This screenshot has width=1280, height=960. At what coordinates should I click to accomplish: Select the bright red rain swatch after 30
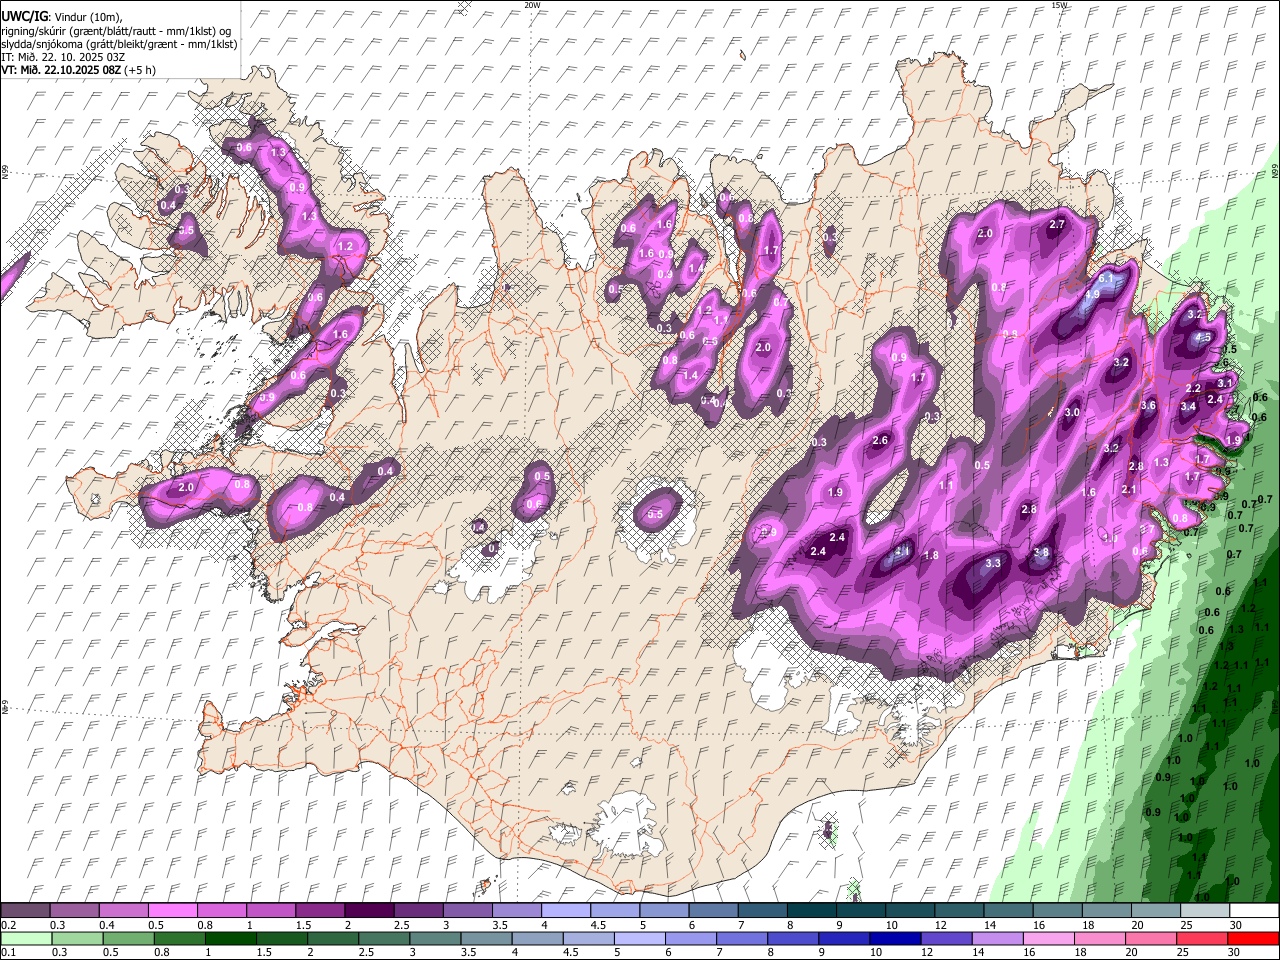[x=1253, y=939]
